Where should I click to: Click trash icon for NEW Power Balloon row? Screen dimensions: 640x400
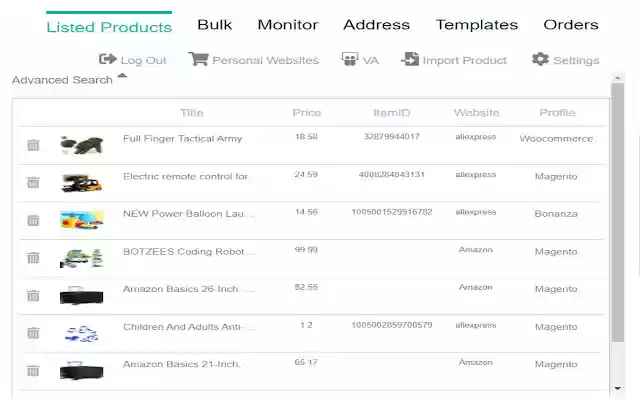click(x=33, y=220)
